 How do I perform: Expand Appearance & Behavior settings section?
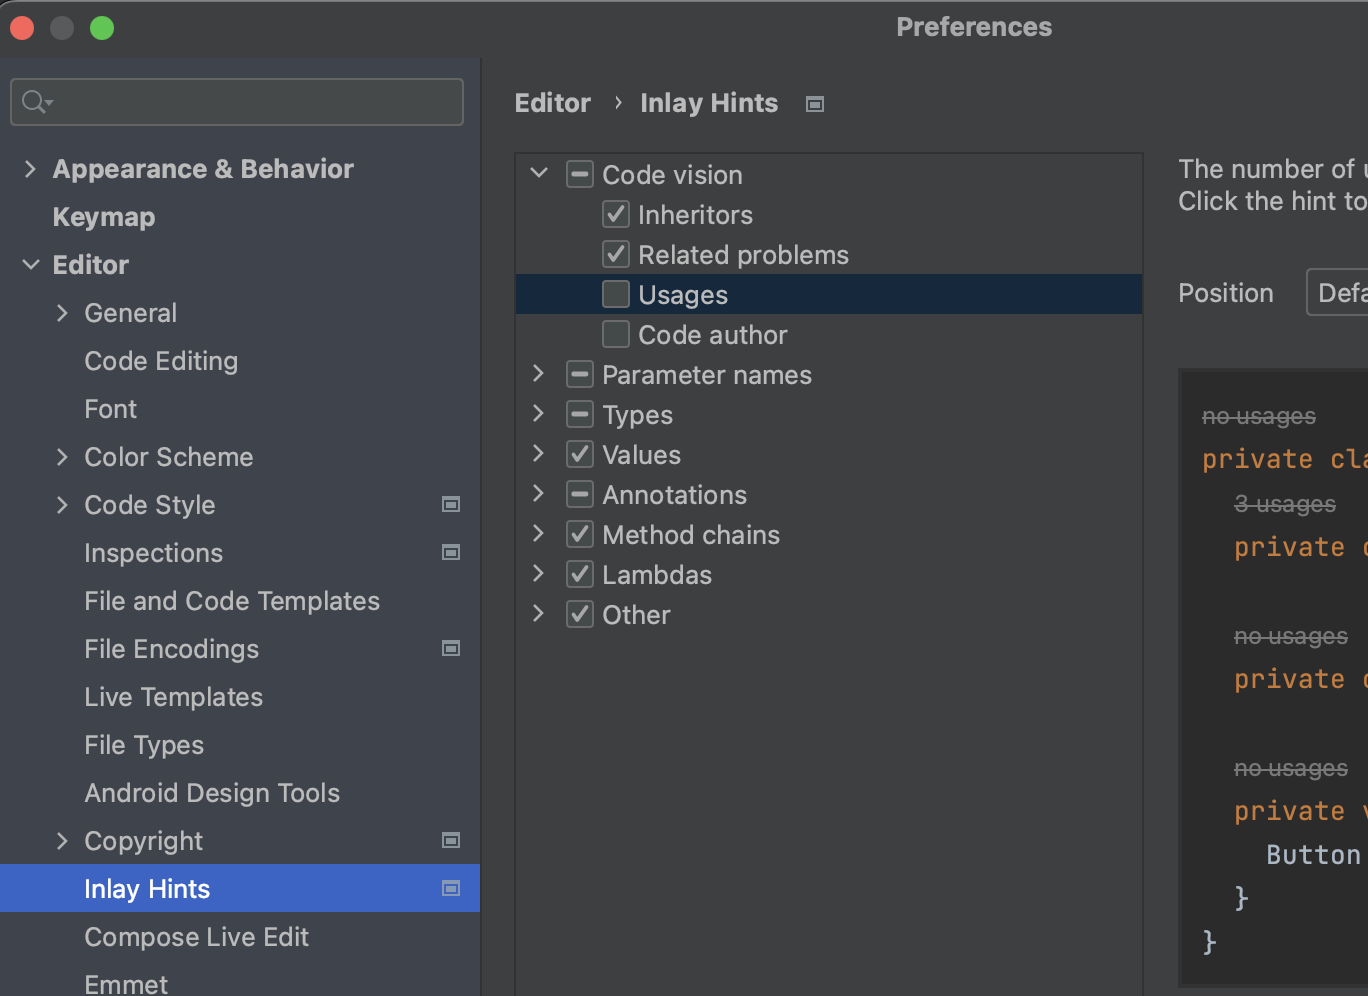[x=30, y=169]
